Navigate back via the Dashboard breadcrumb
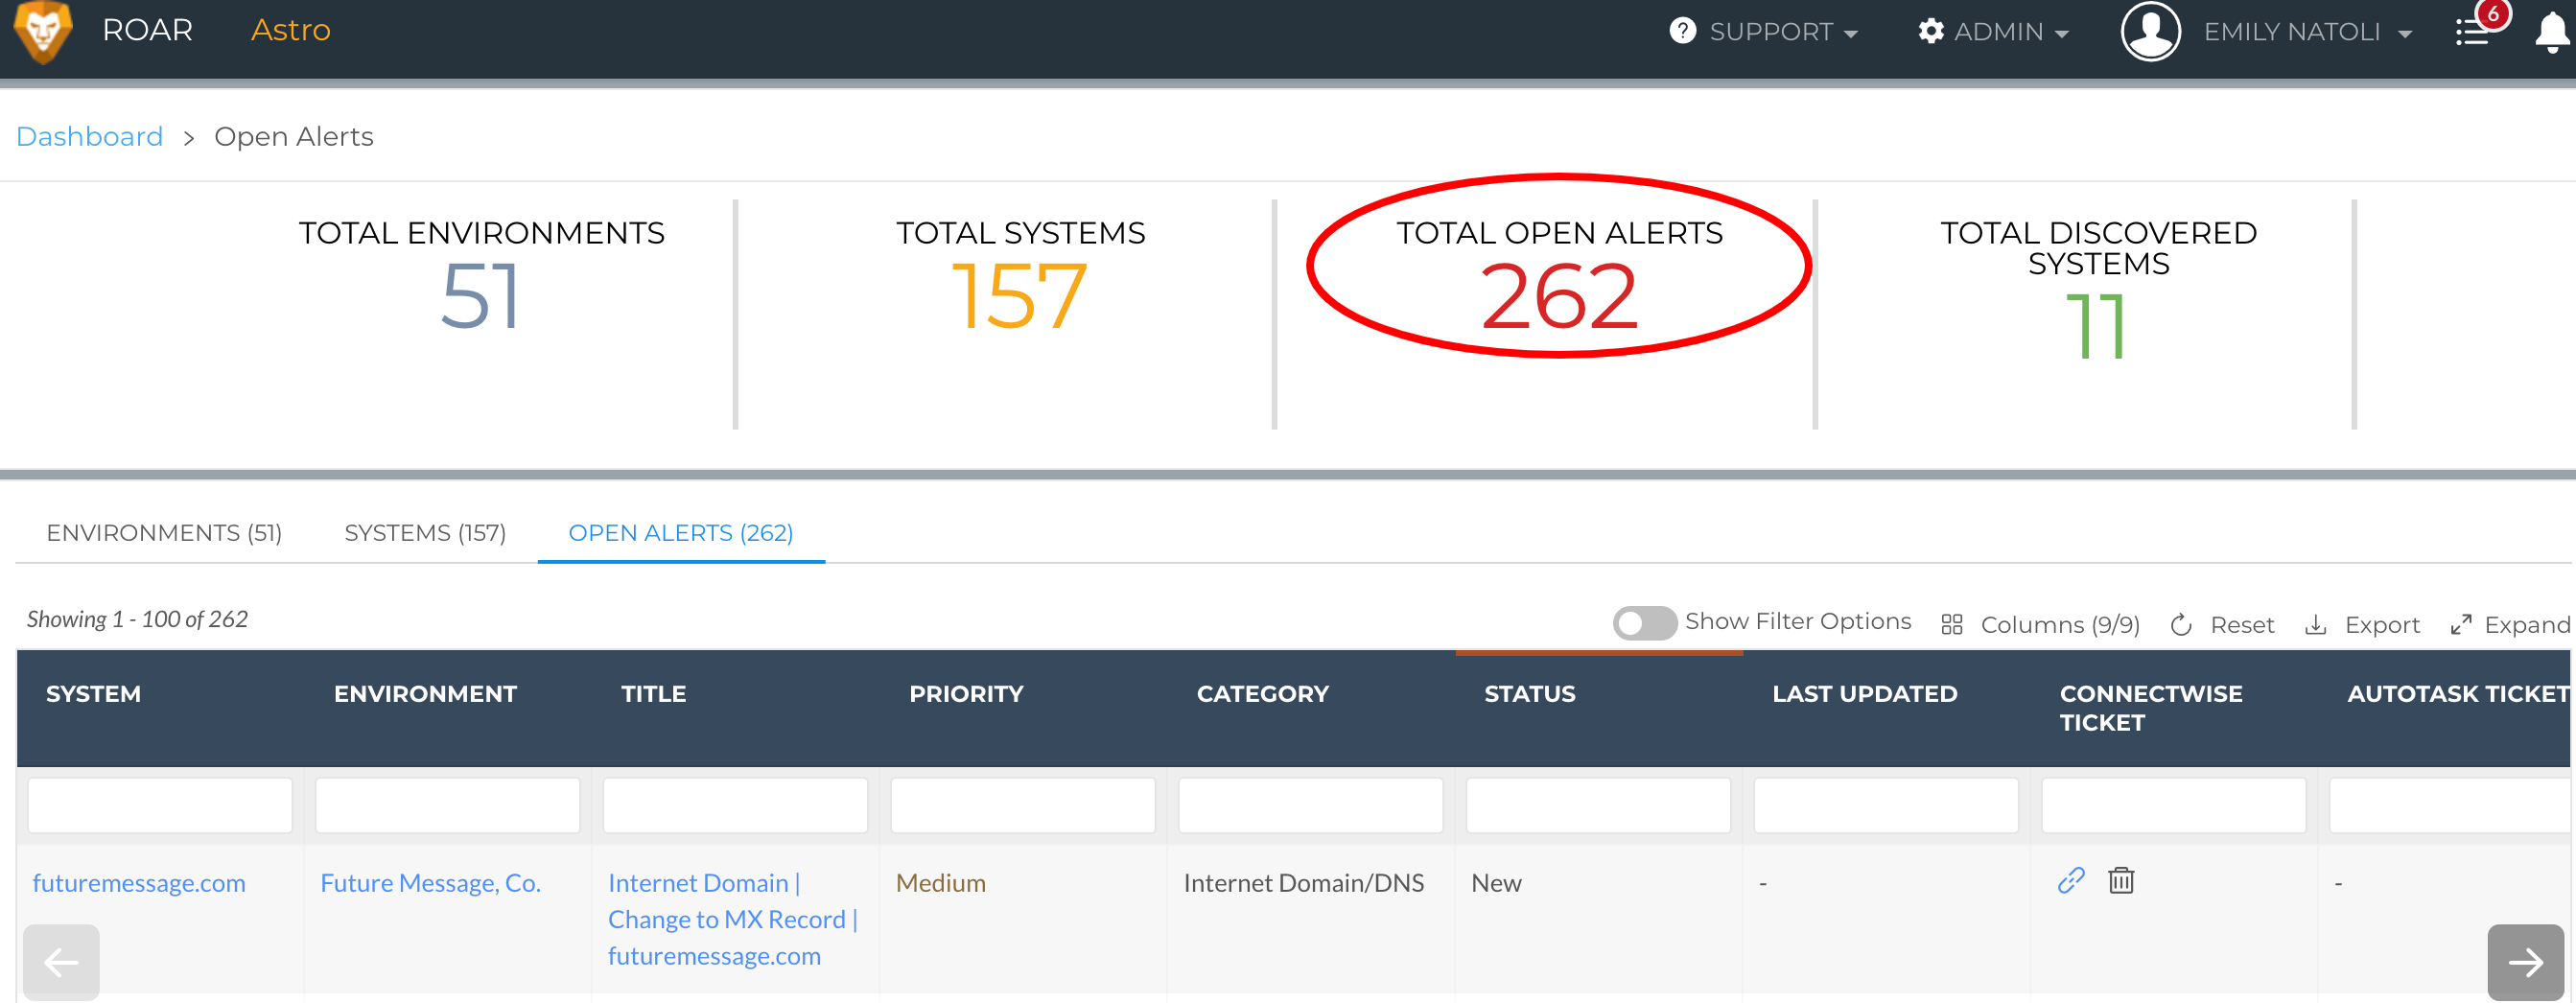Screen dimensions: 2576x1003 pos(89,136)
